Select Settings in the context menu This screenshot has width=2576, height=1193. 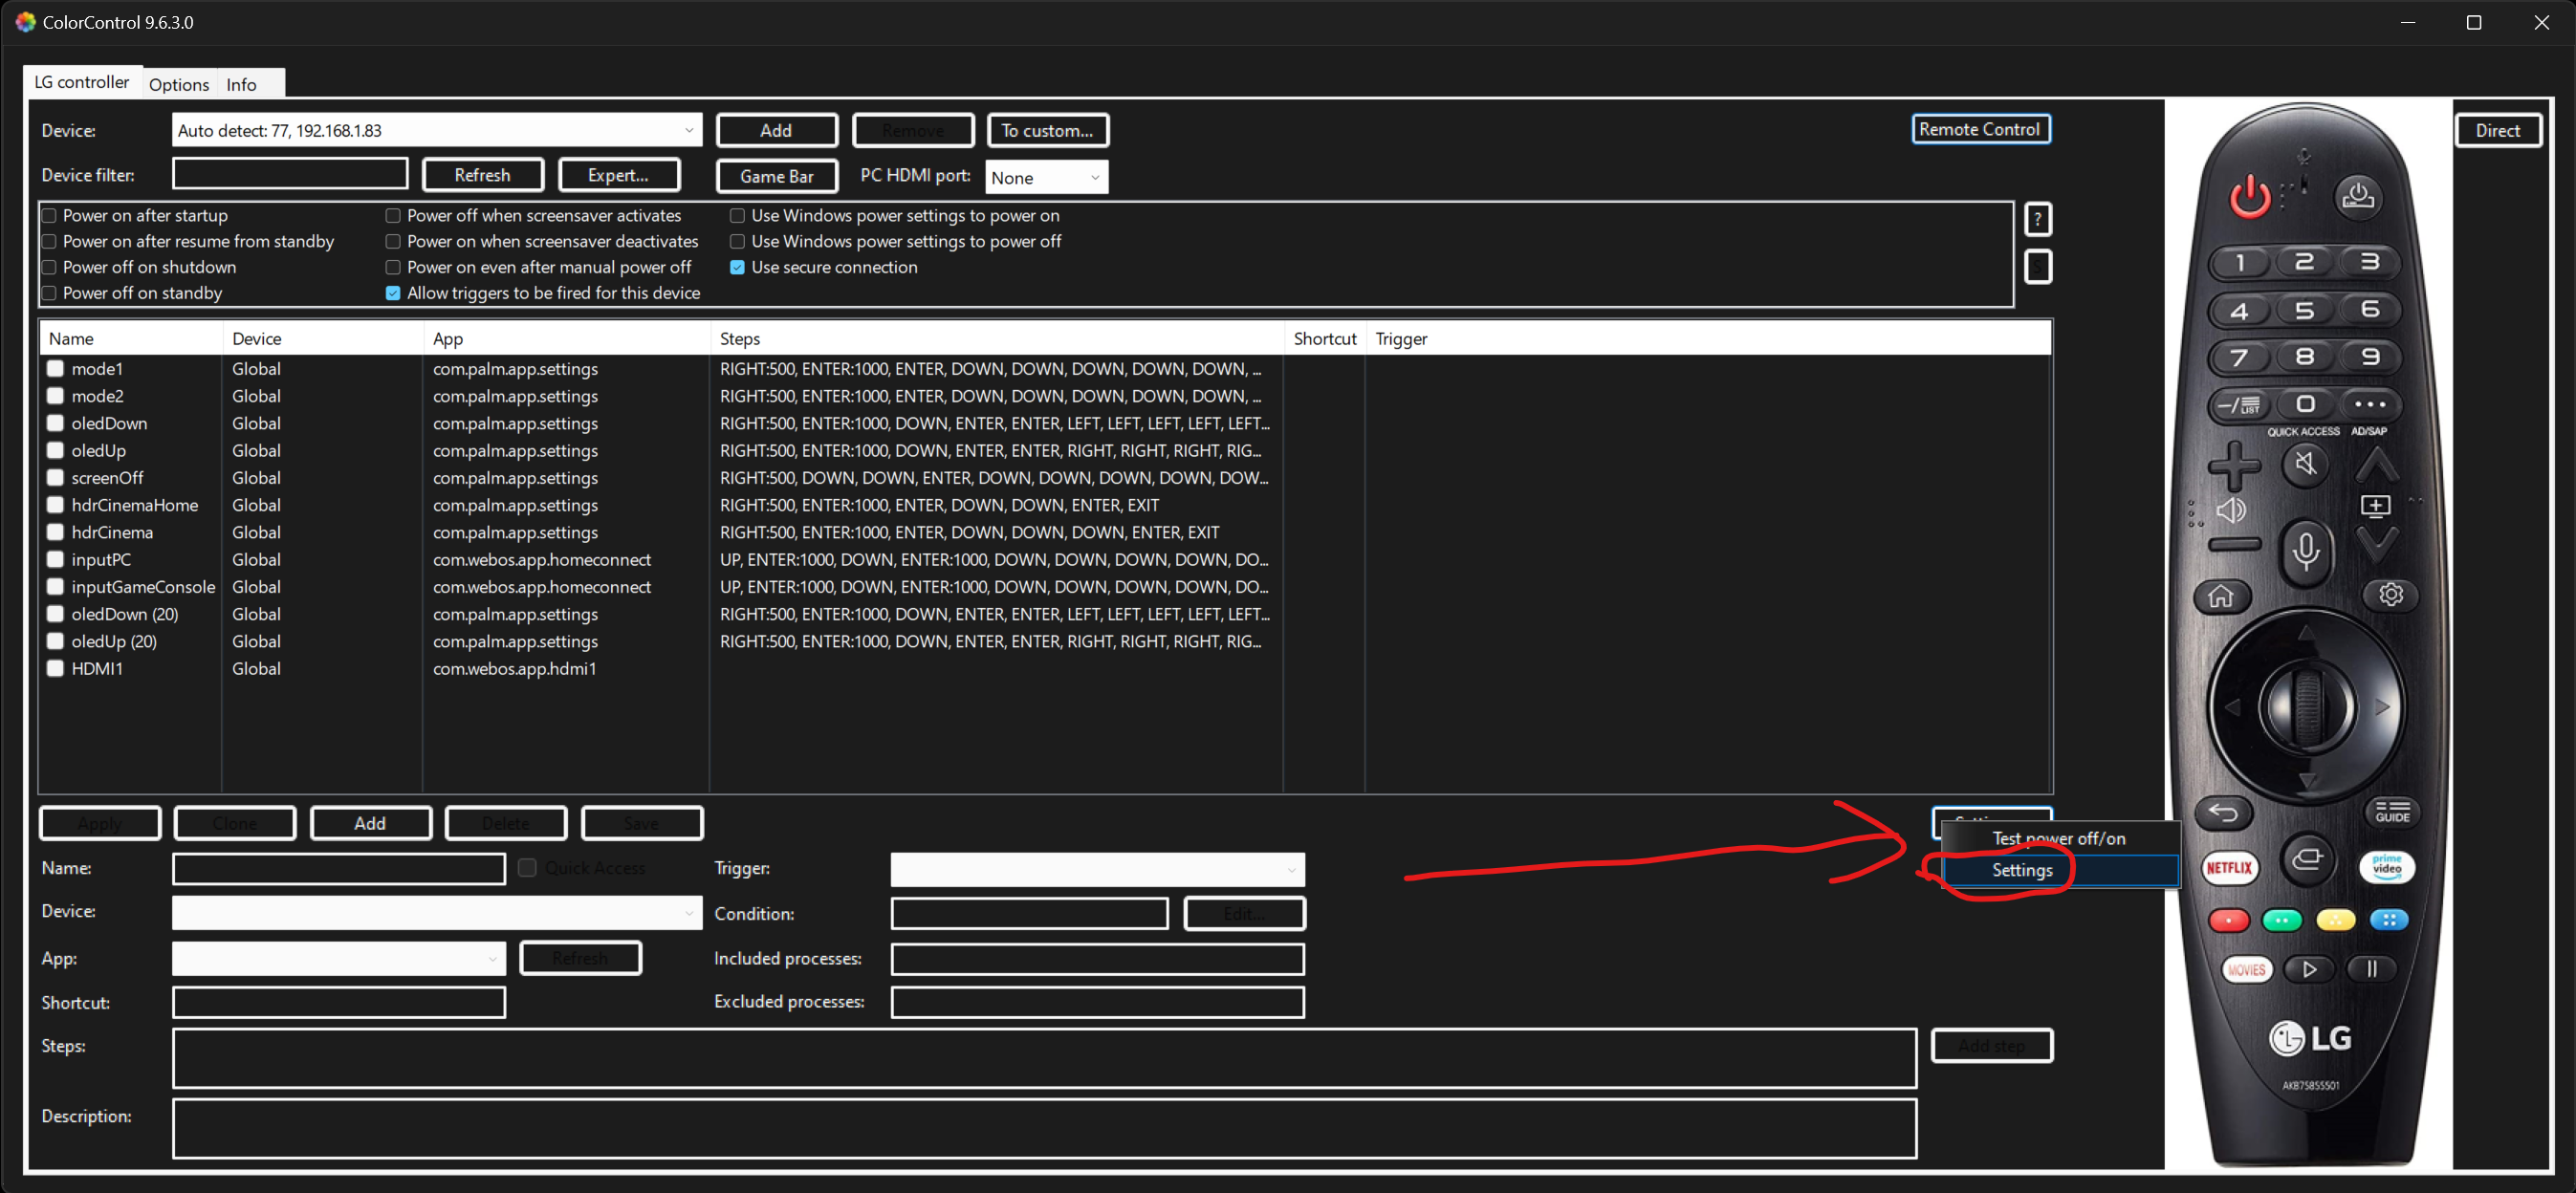click(x=2021, y=870)
